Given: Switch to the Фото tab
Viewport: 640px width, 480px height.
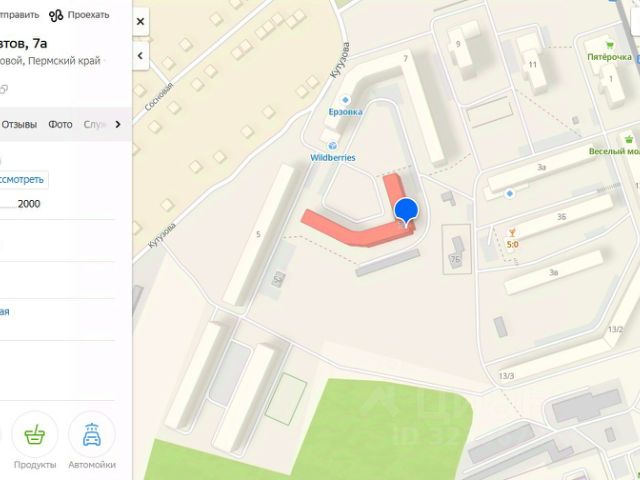Looking at the screenshot, I should tap(60, 124).
